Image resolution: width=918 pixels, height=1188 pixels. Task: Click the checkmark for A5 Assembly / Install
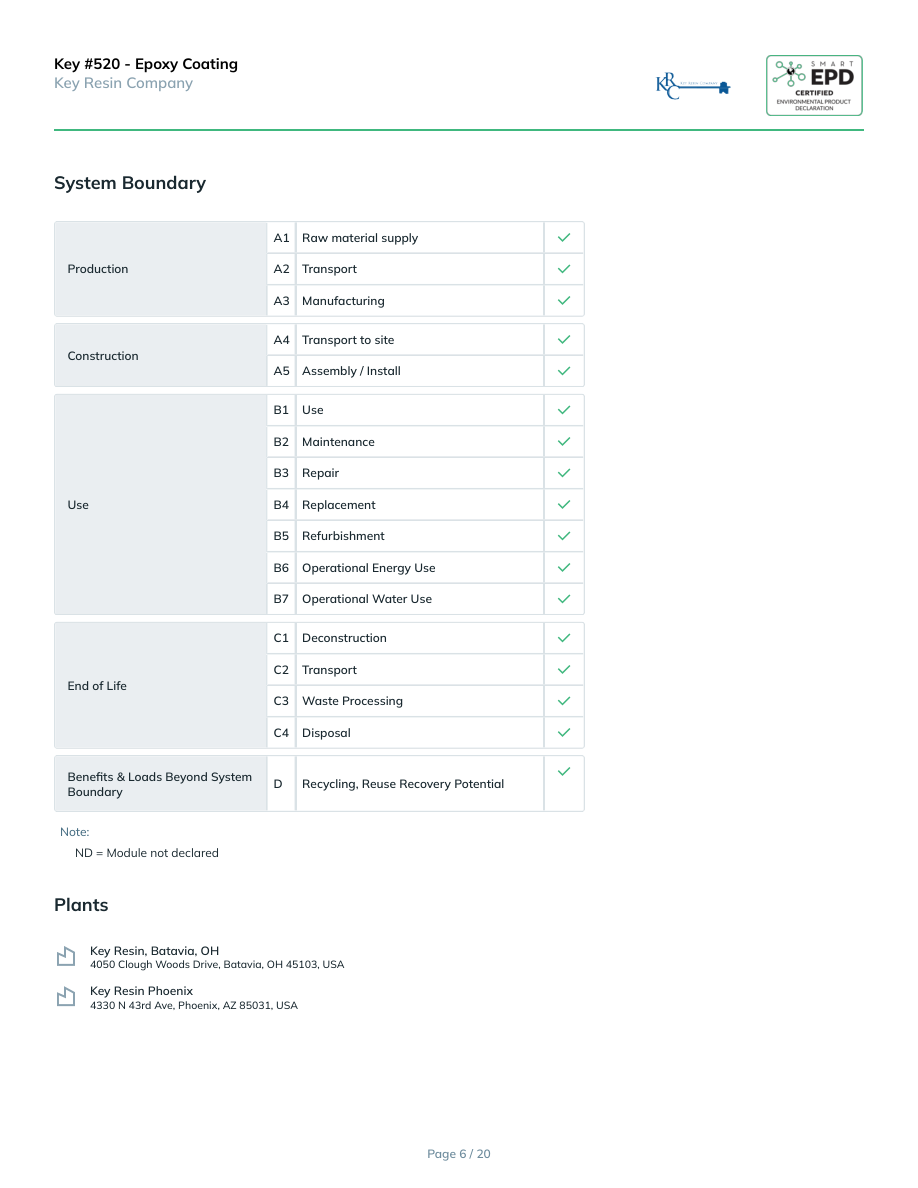(564, 371)
